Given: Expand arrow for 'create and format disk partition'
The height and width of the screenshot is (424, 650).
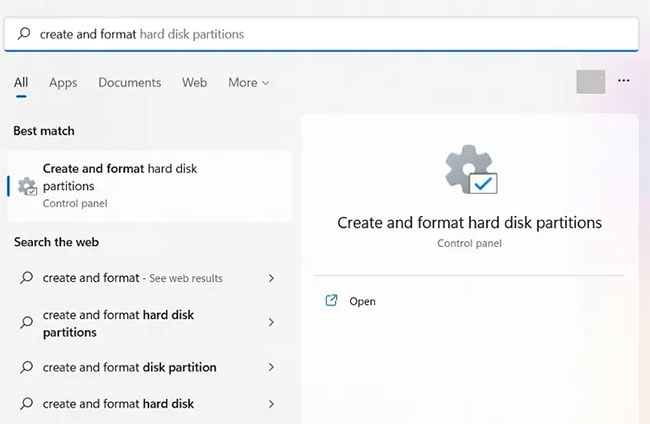Looking at the screenshot, I should [271, 367].
